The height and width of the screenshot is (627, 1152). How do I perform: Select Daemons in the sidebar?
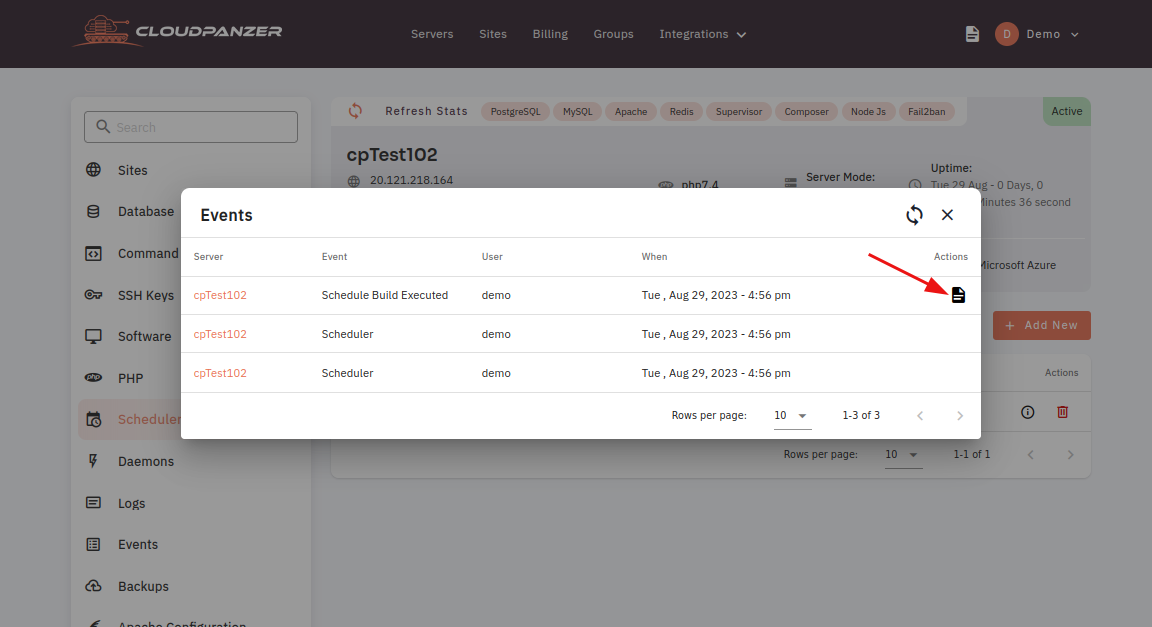[x=146, y=461]
